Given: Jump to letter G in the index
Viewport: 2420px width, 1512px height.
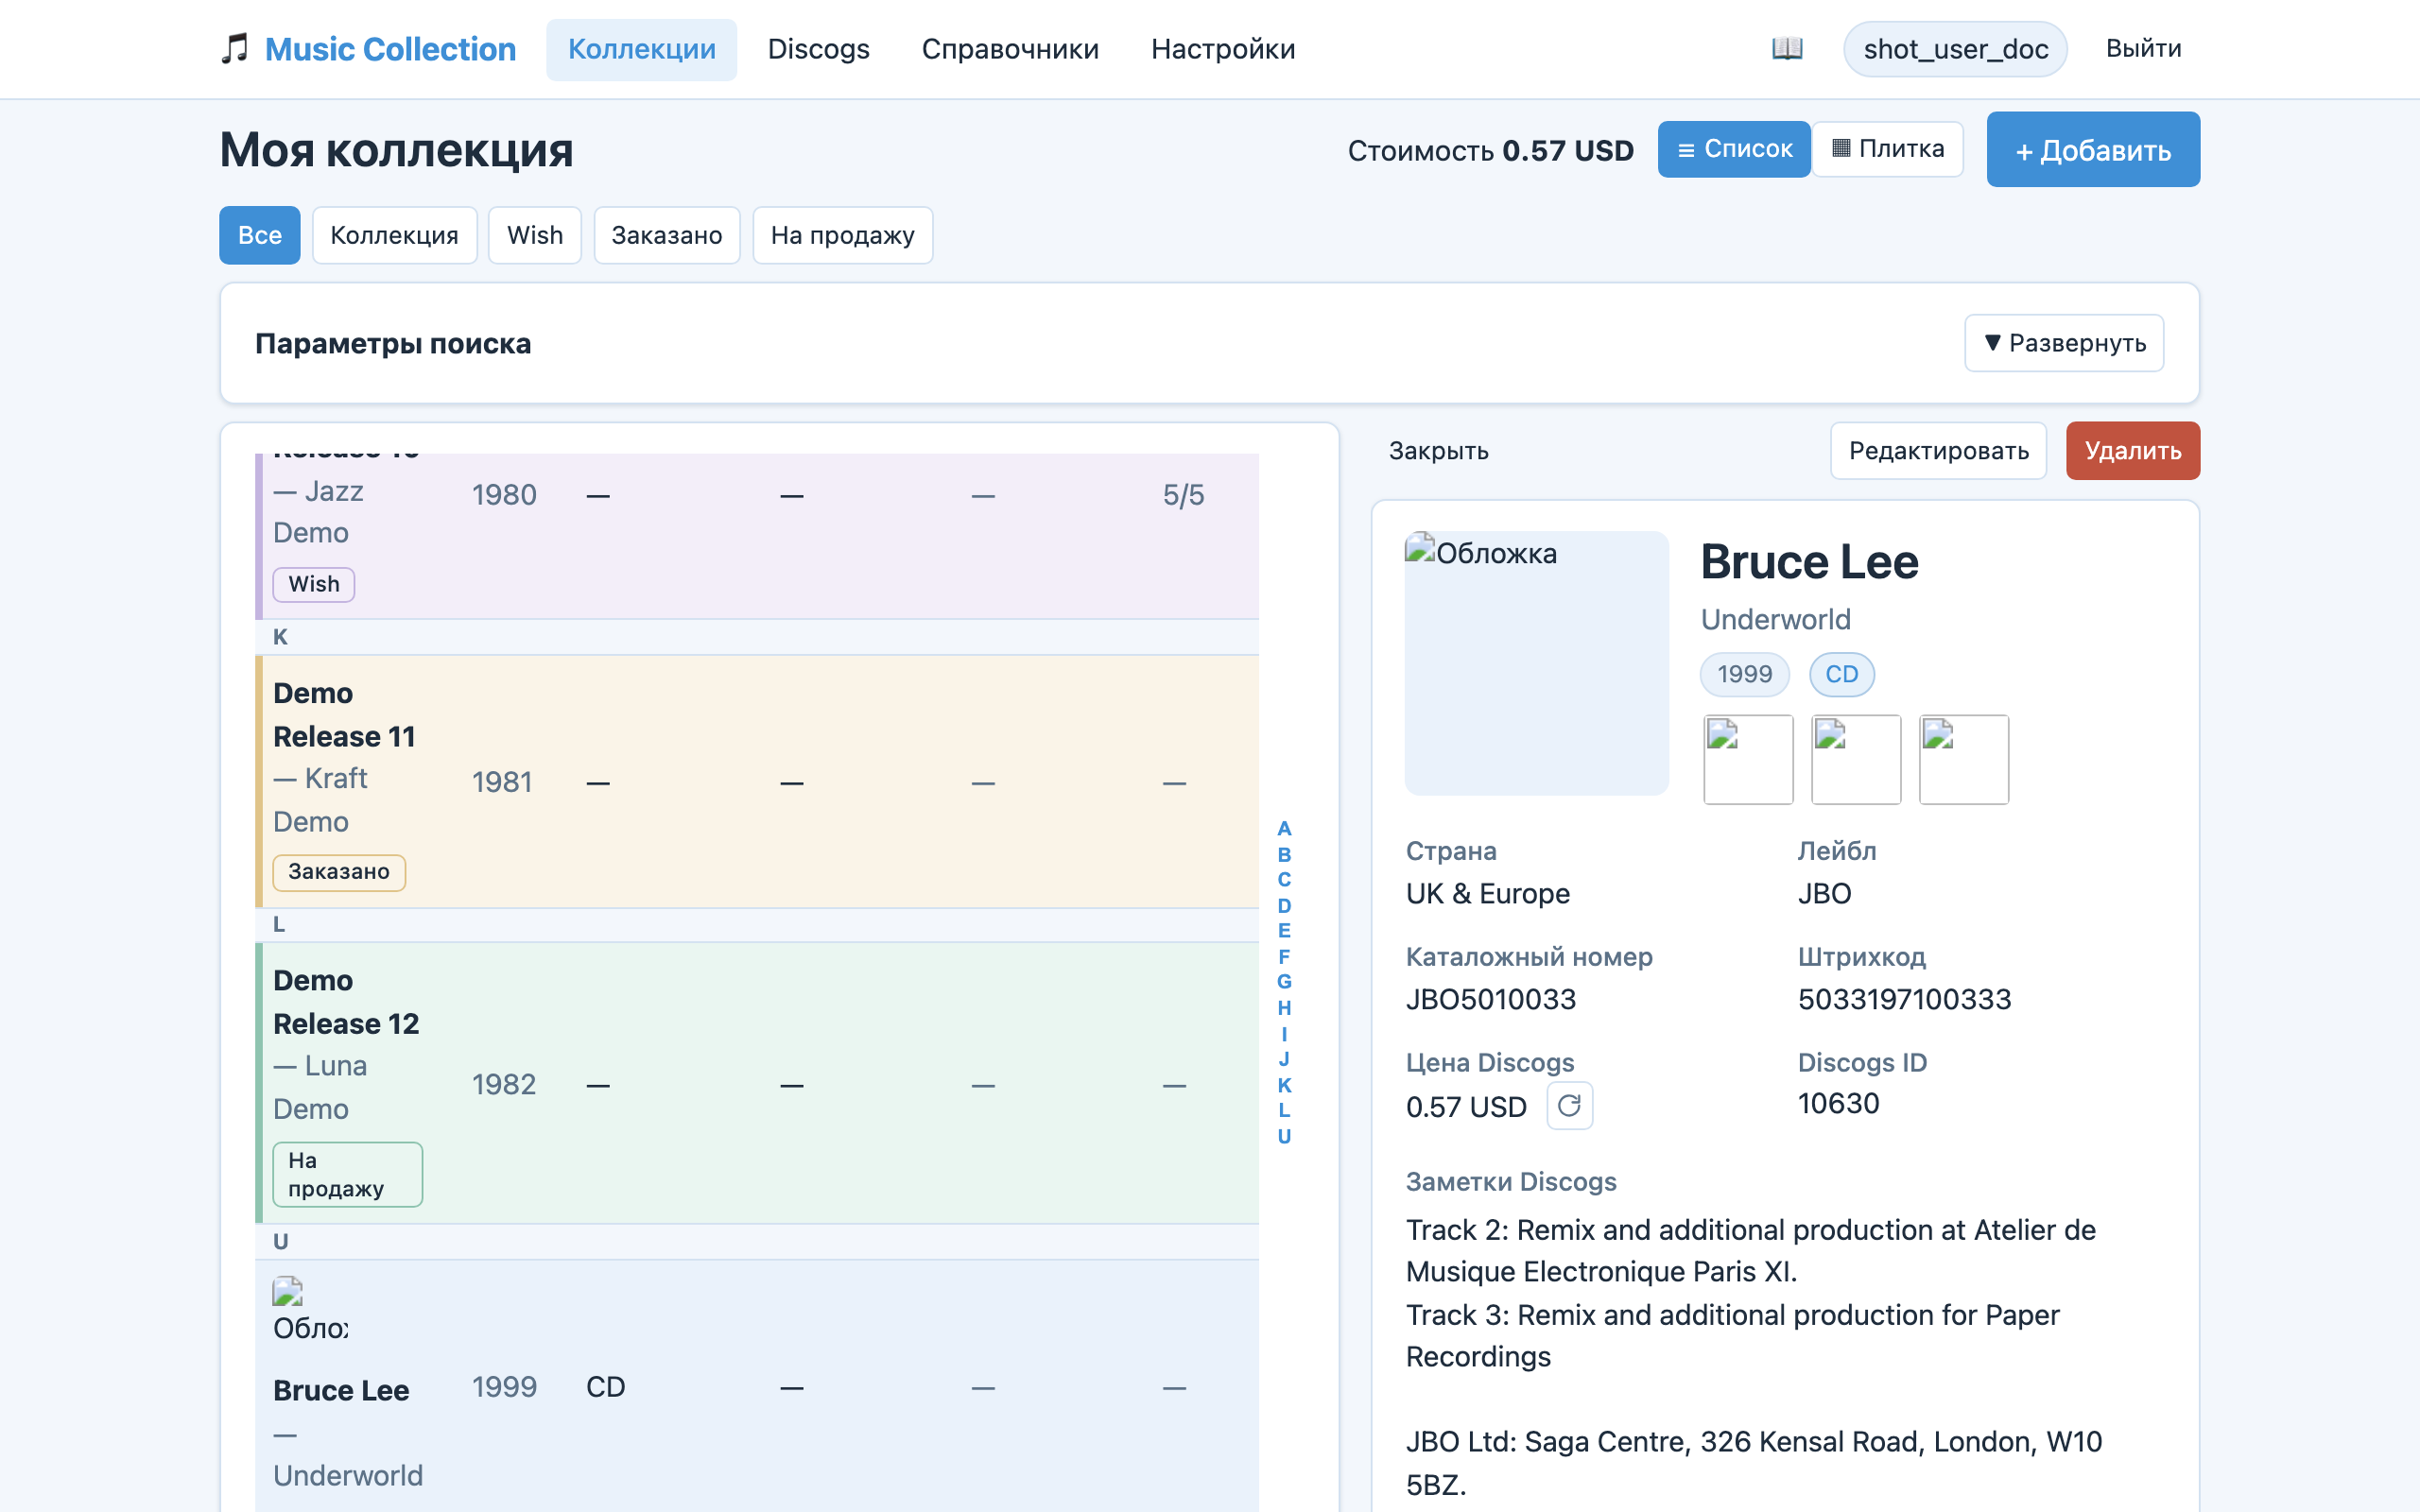Looking at the screenshot, I should [x=1284, y=981].
